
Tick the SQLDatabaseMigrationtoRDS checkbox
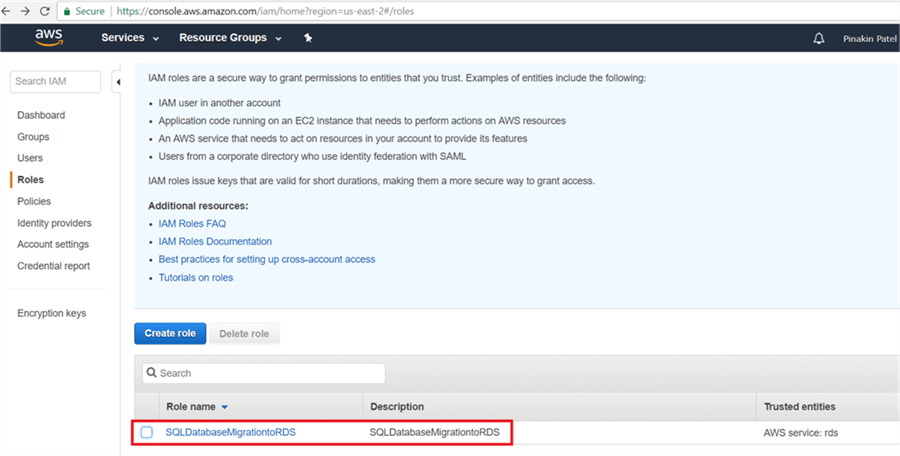[x=147, y=432]
